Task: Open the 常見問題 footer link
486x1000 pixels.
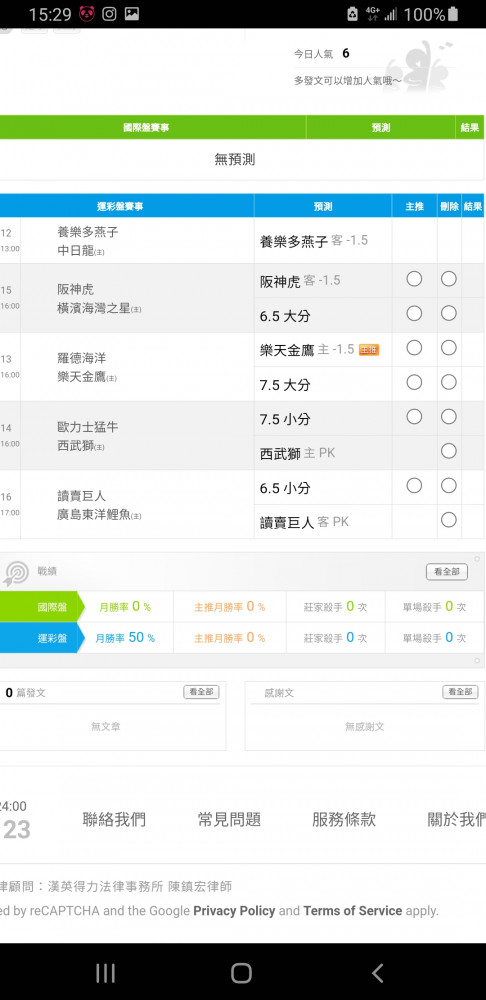Action: coord(229,820)
